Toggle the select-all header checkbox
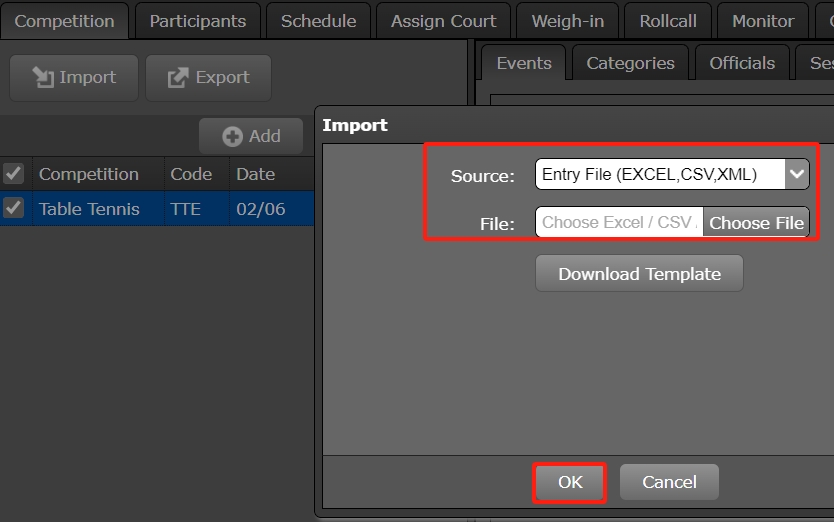This screenshot has width=834, height=522. coord(14,174)
